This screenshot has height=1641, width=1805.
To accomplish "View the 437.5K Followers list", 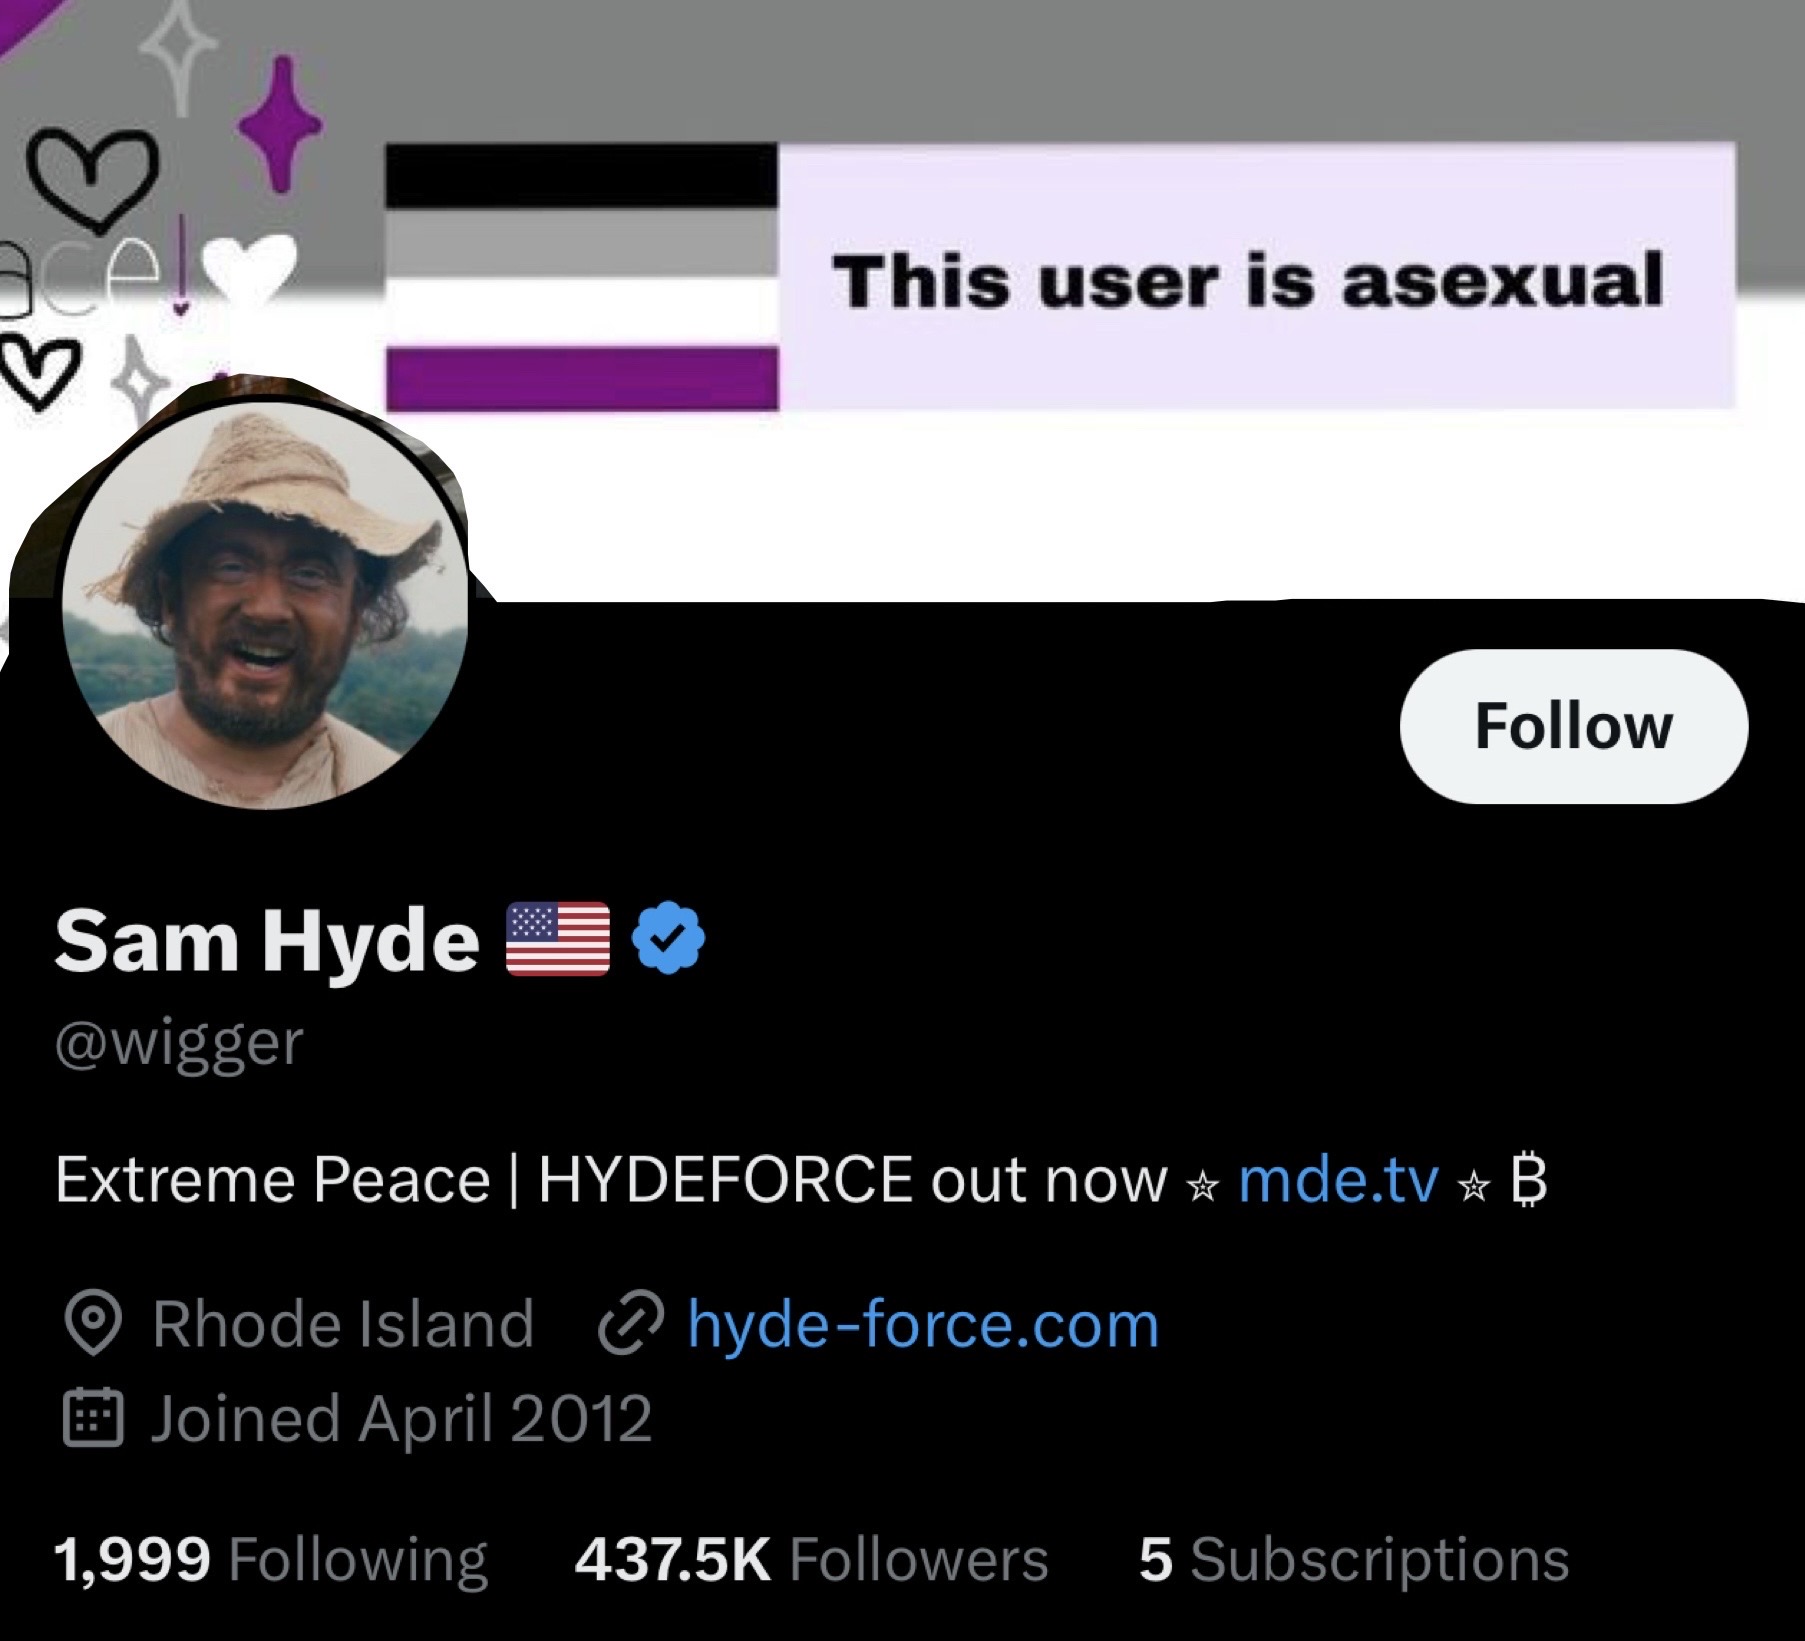I will (811, 1559).
